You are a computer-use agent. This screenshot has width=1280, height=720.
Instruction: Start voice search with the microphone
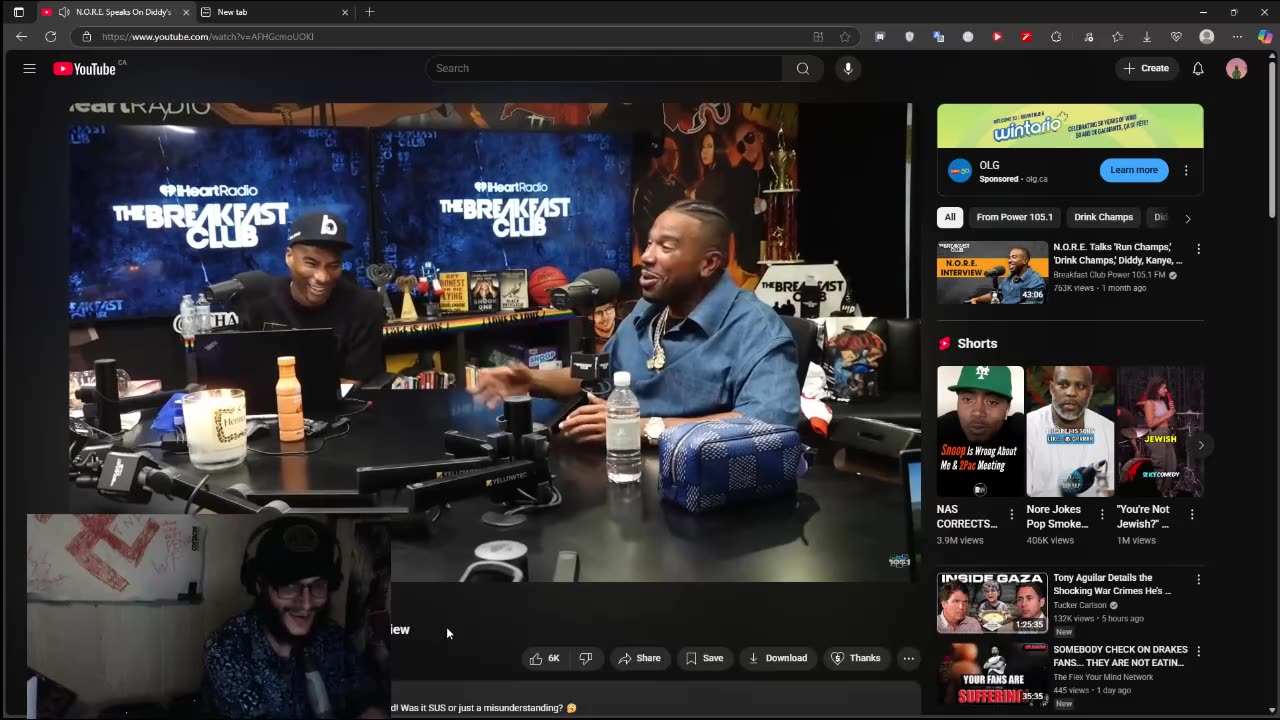(x=848, y=68)
